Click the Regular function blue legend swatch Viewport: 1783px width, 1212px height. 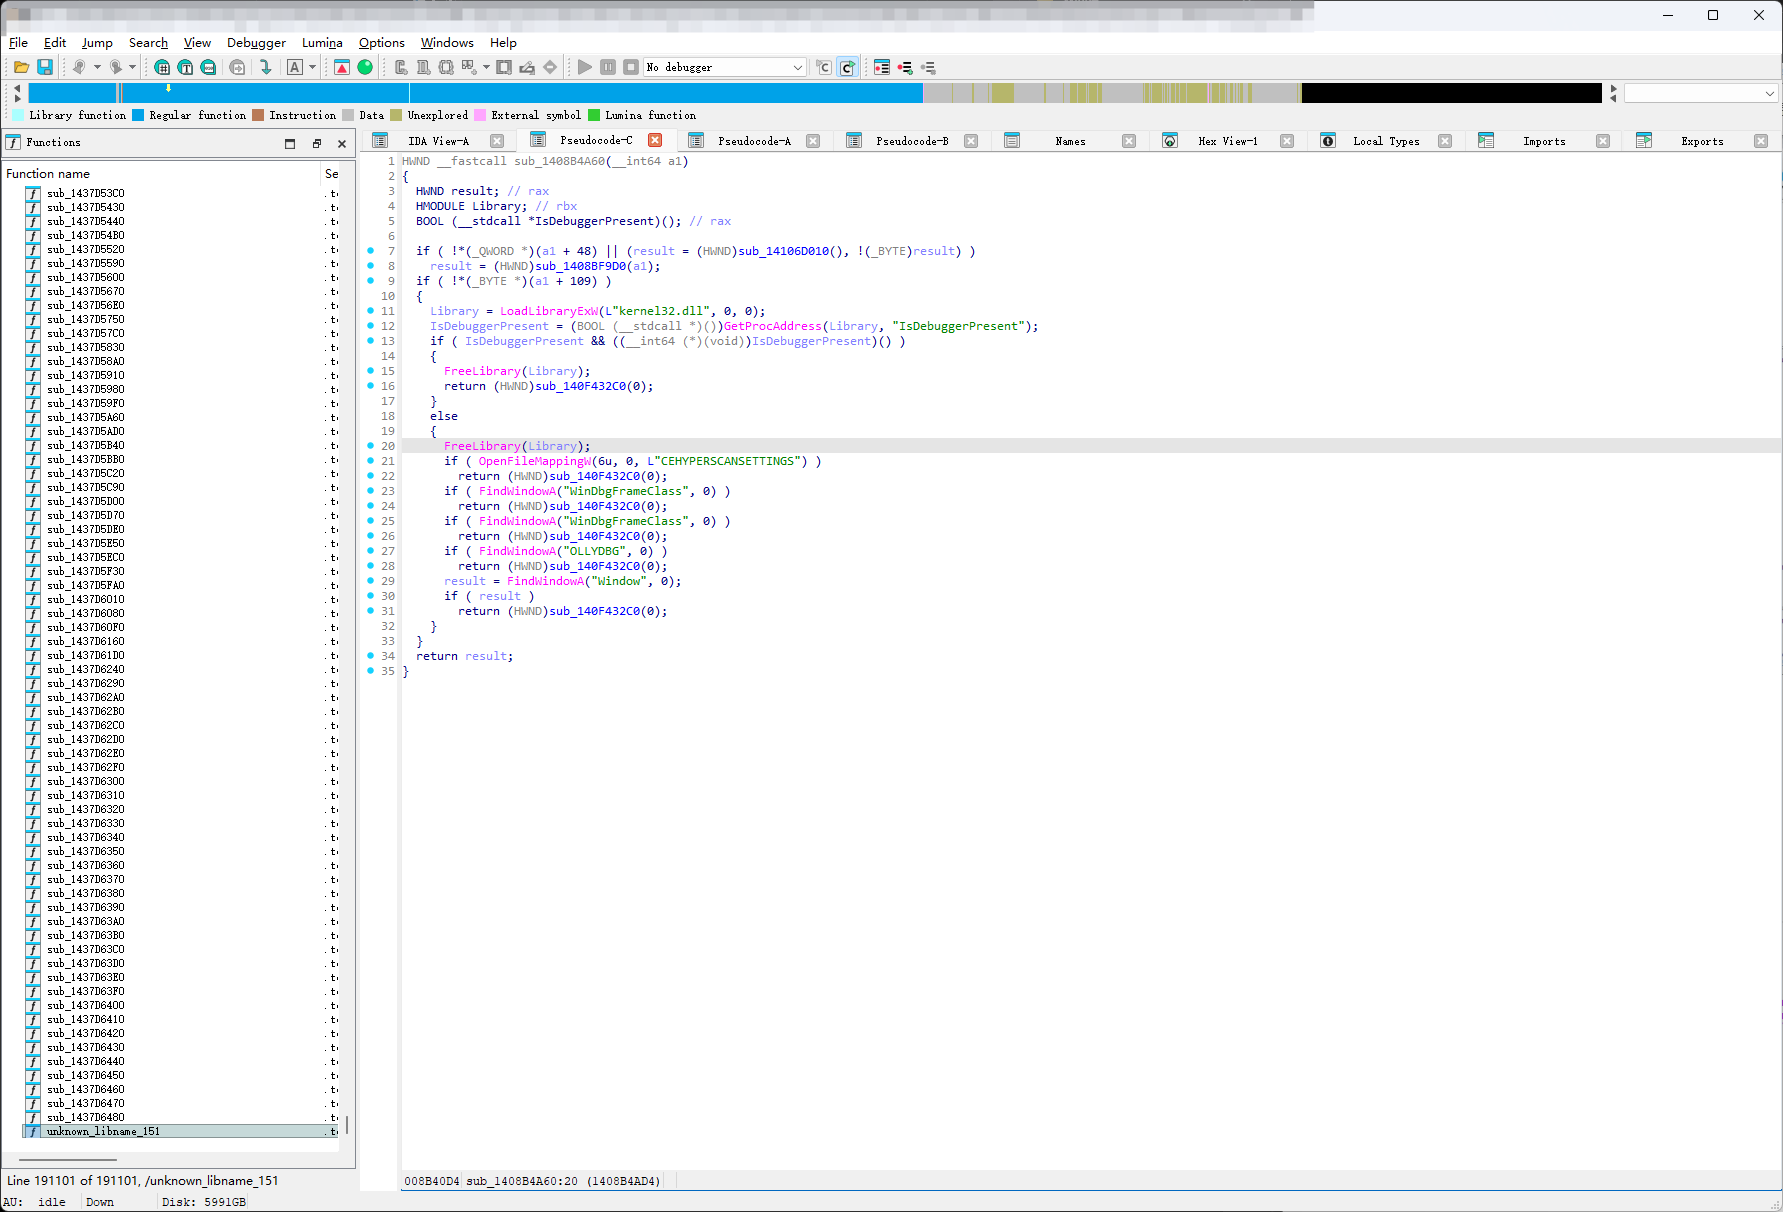point(138,115)
